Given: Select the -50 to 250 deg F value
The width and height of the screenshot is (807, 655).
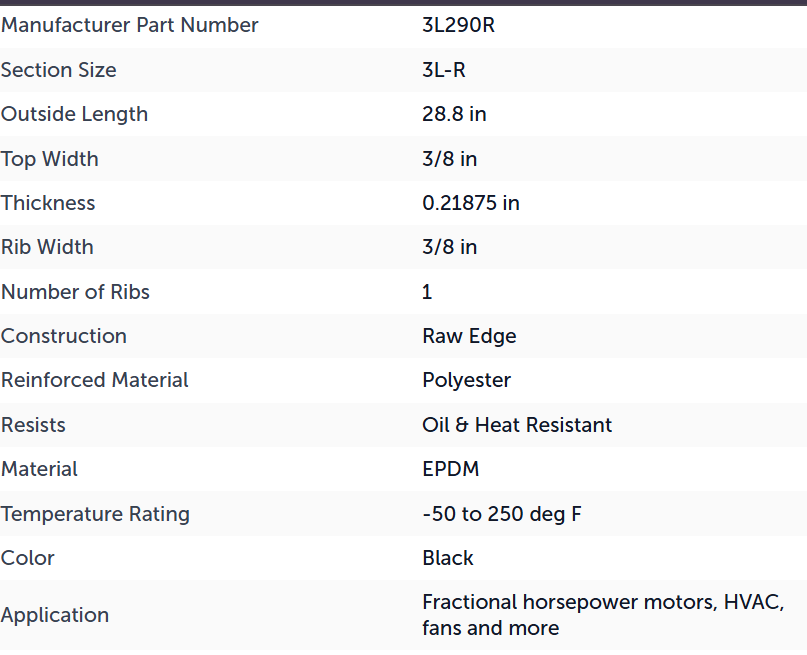Looking at the screenshot, I should tap(502, 514).
